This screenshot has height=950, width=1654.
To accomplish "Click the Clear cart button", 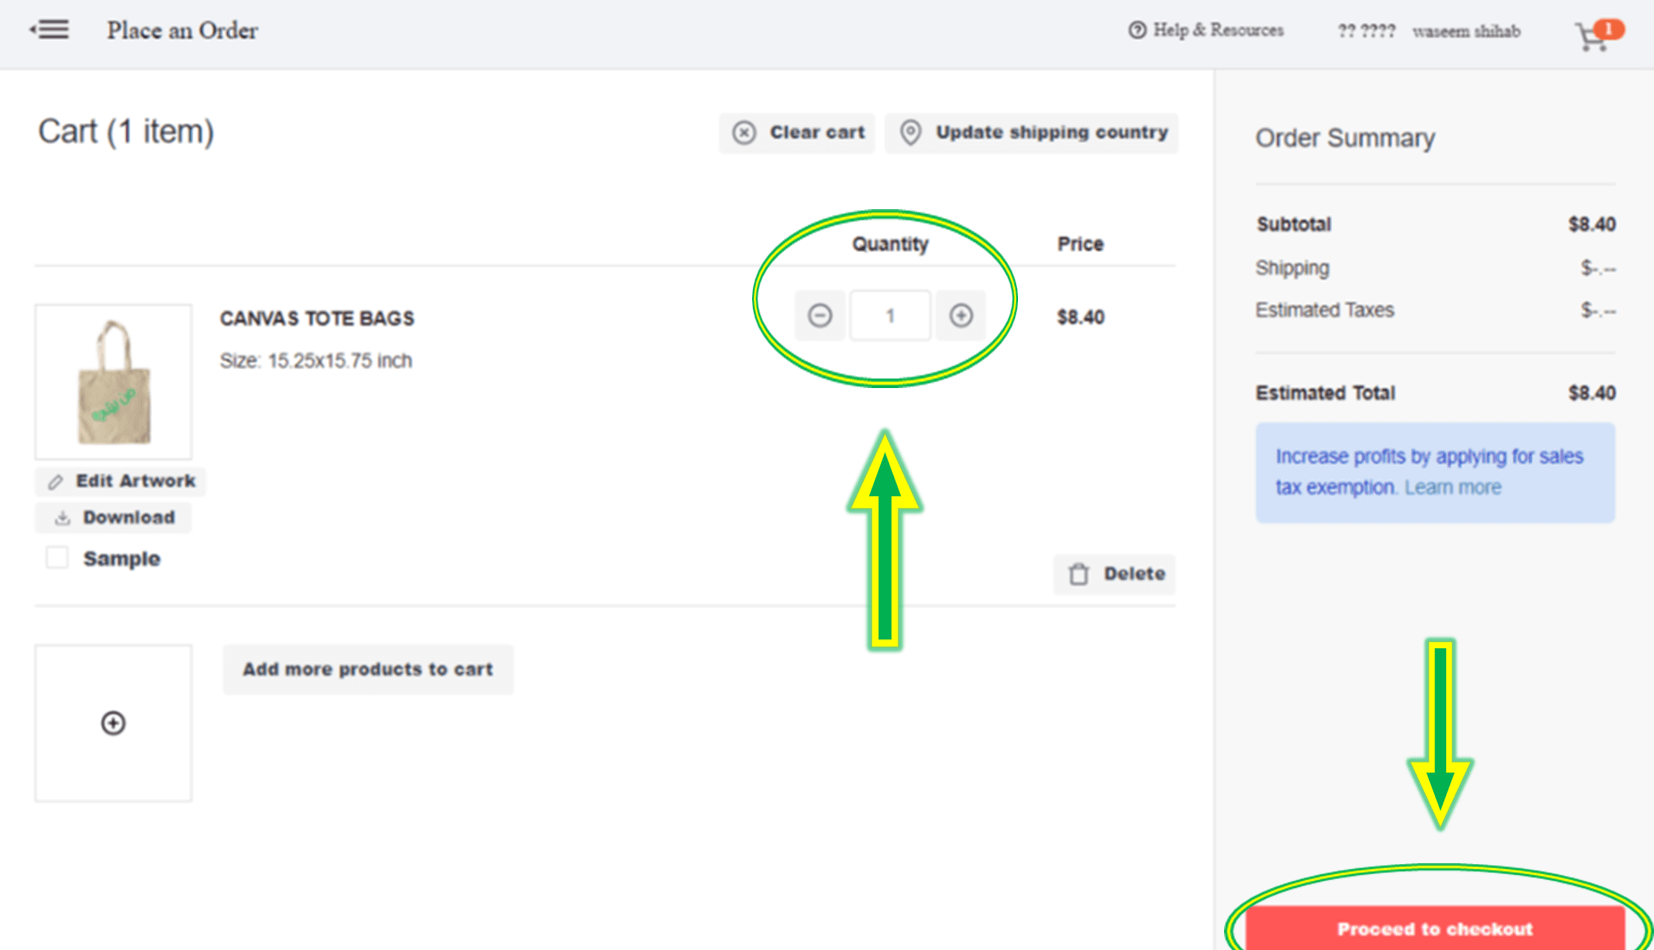I will (x=797, y=133).
